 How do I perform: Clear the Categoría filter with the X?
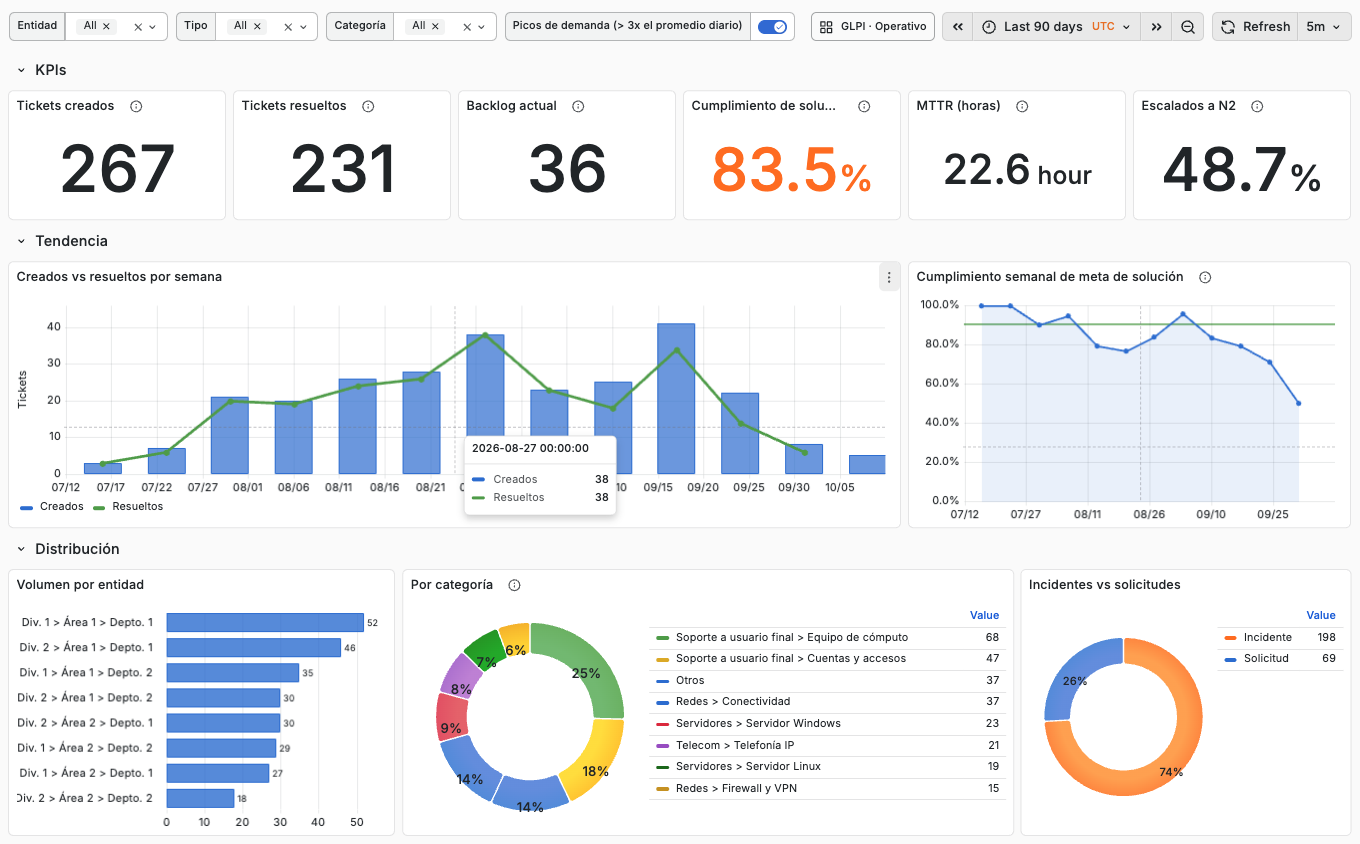tap(467, 27)
